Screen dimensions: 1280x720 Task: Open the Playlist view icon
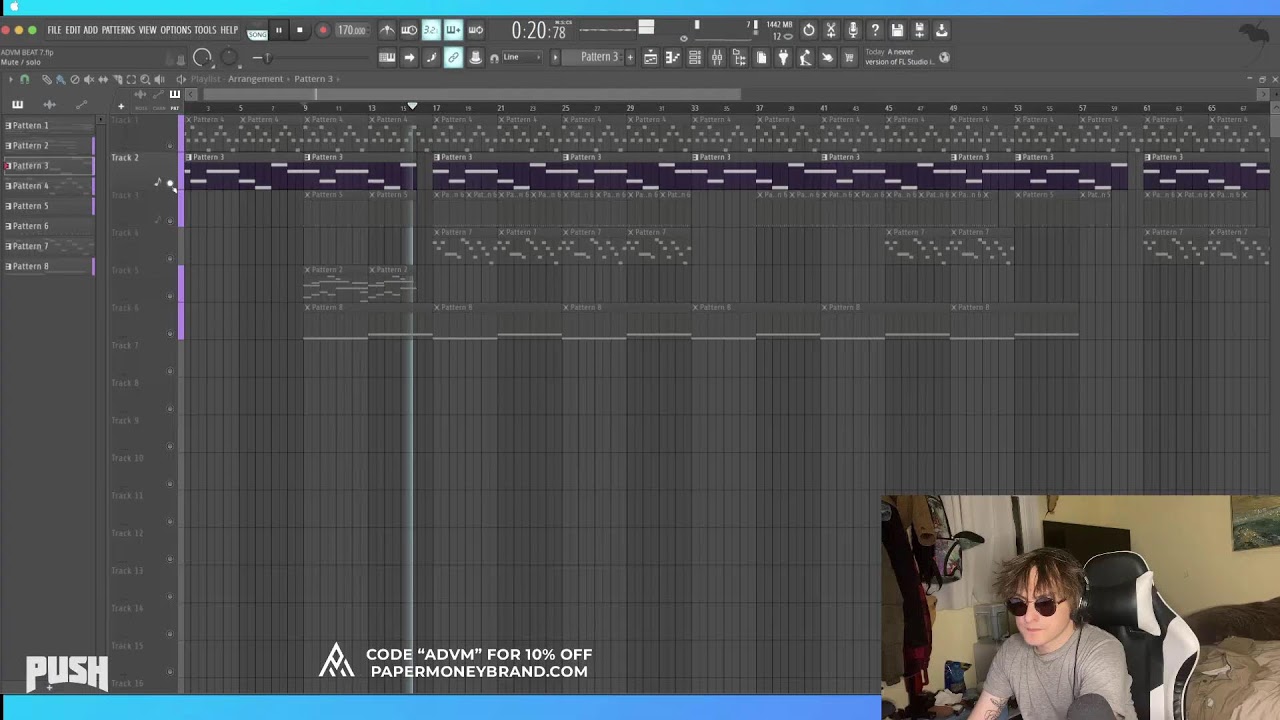coord(650,58)
